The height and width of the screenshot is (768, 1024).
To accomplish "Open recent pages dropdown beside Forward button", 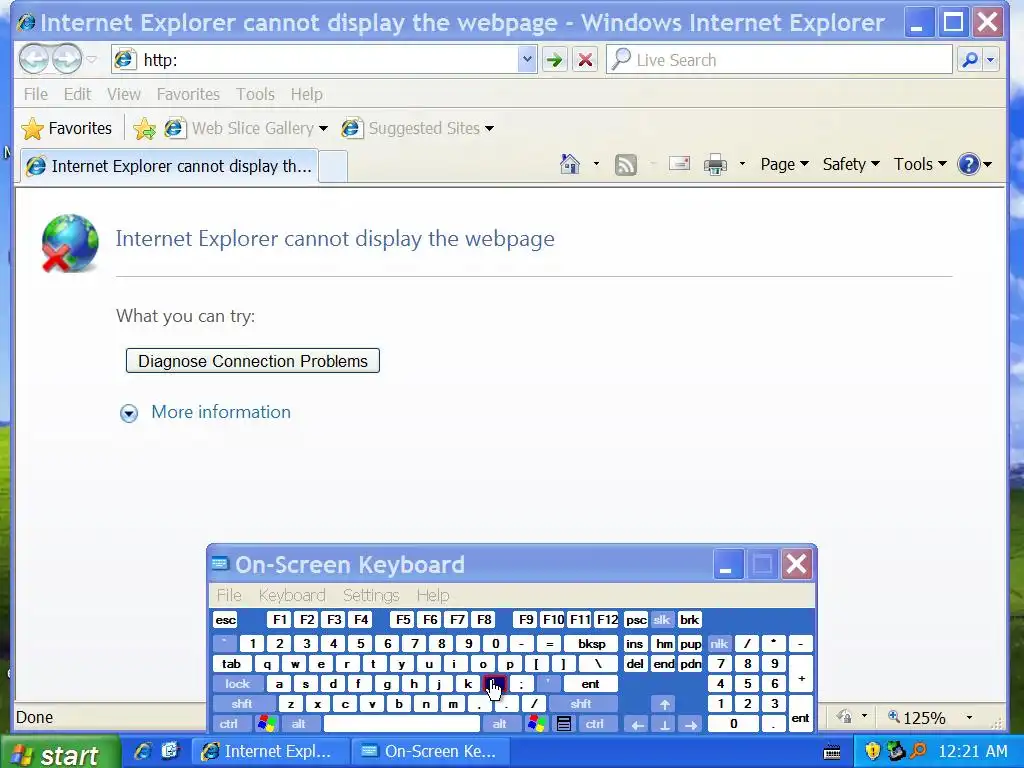I will coord(91,60).
